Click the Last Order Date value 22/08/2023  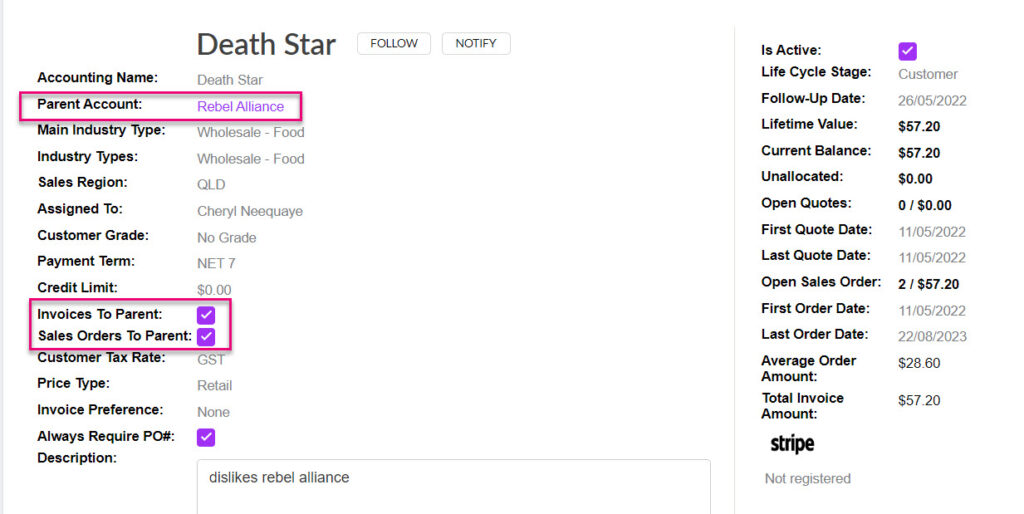click(x=932, y=337)
